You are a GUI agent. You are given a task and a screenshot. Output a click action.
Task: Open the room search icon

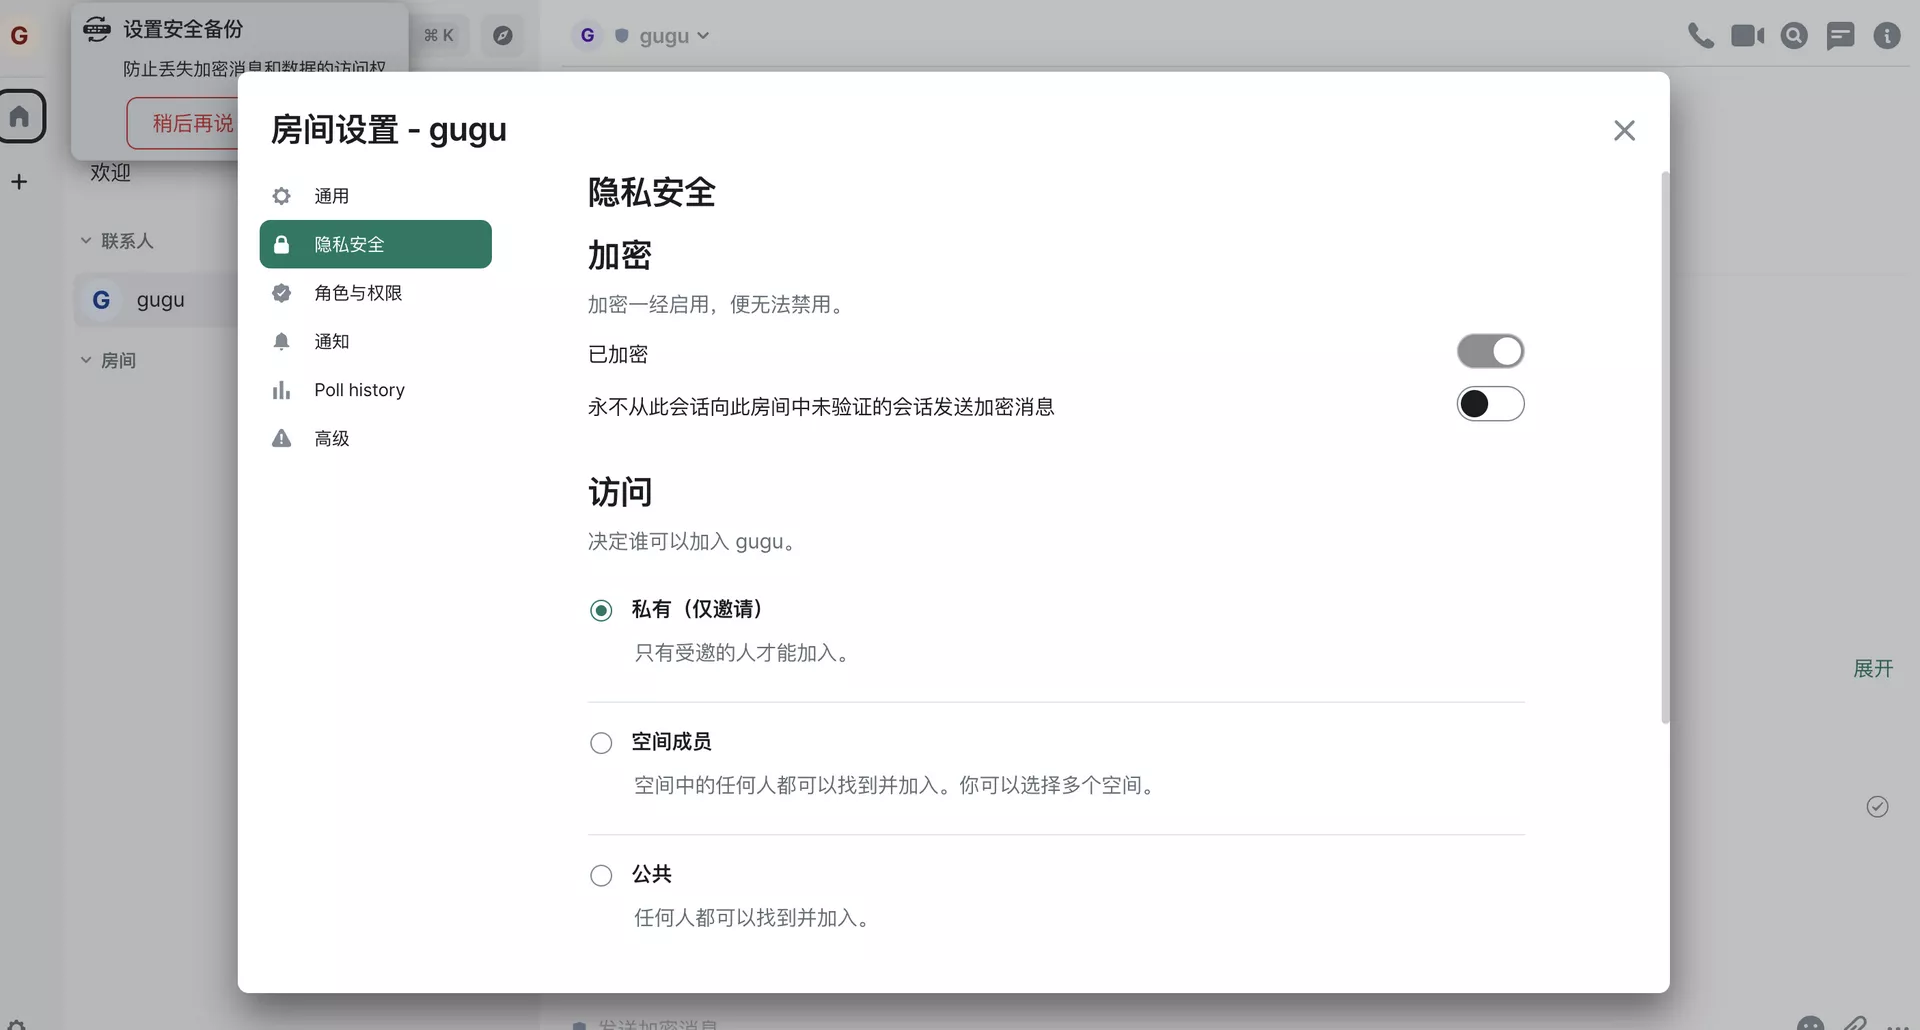1794,36
